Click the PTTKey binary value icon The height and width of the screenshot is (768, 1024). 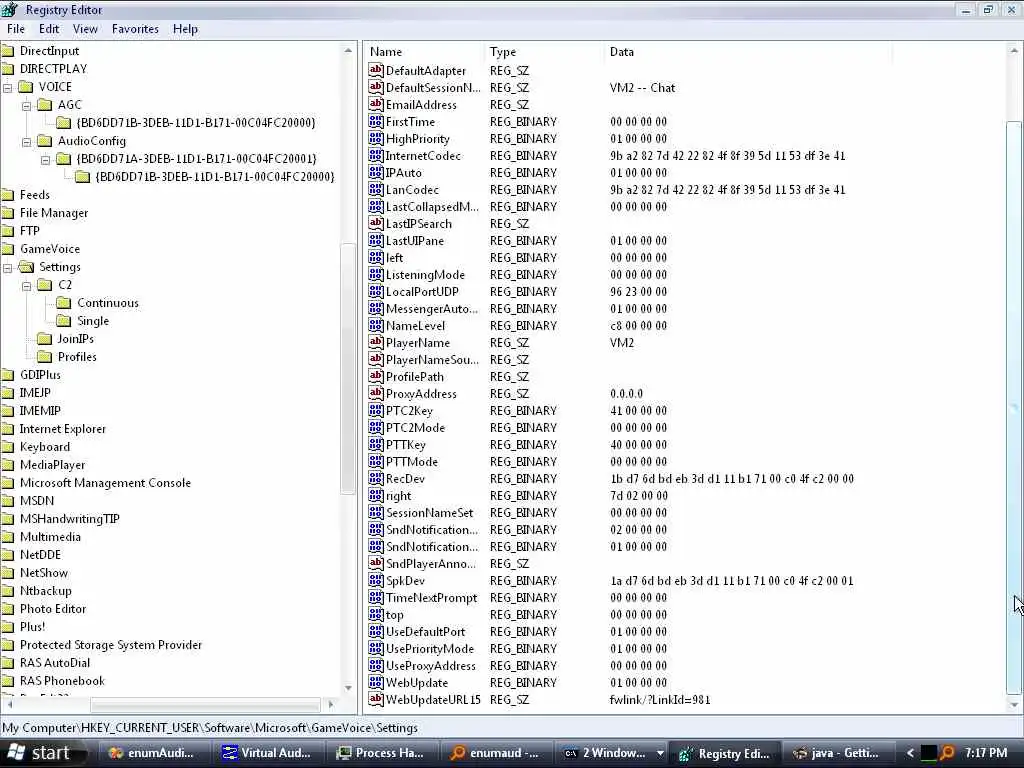tap(376, 444)
